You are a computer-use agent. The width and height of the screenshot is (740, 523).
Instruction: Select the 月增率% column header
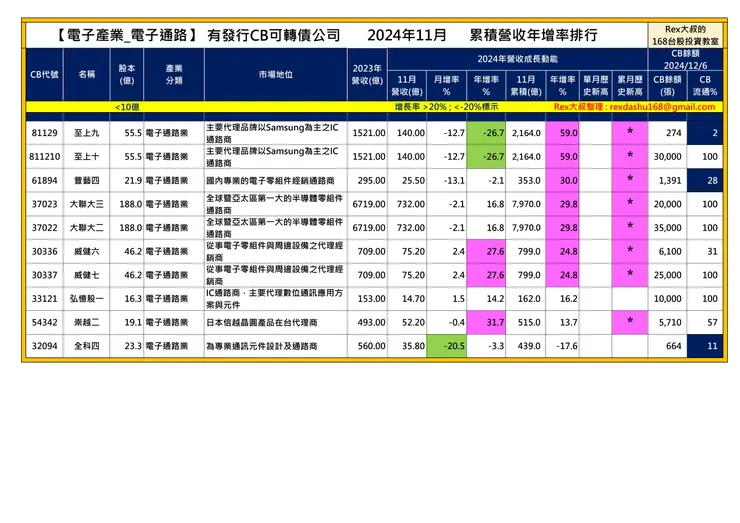(446, 86)
